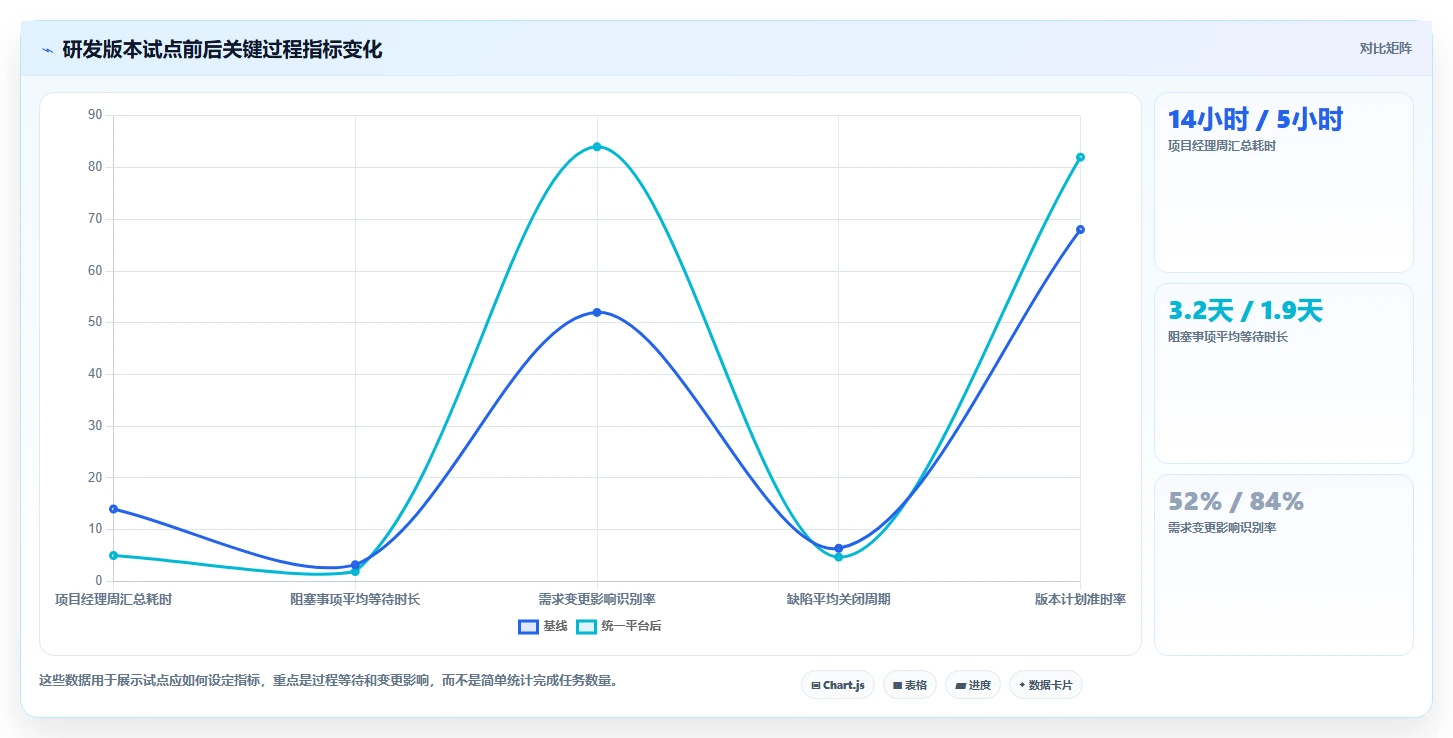Click the footnote text beginning 这些数据用于展示
Image resolution: width=1453 pixels, height=738 pixels.
click(x=330, y=680)
